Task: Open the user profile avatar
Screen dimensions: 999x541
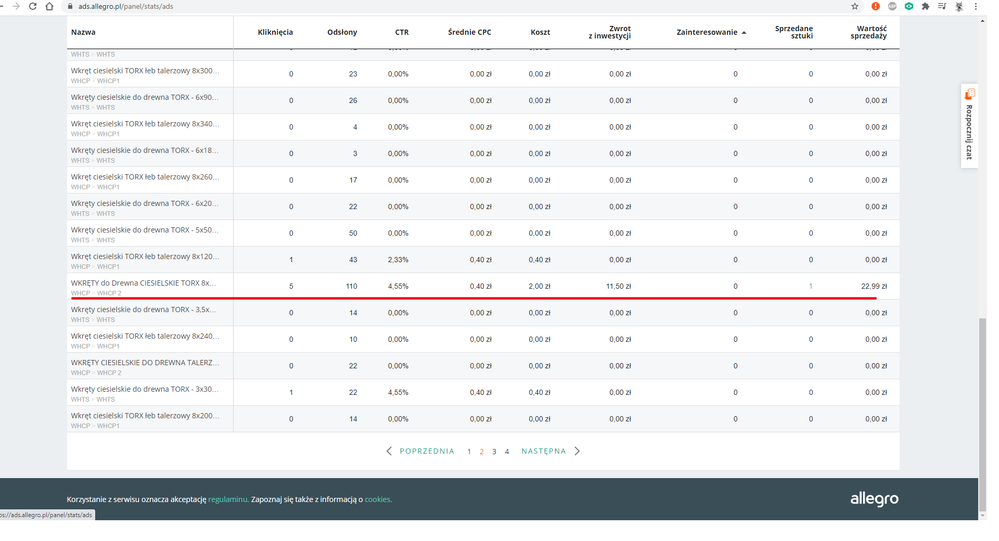Action: pos(960,6)
